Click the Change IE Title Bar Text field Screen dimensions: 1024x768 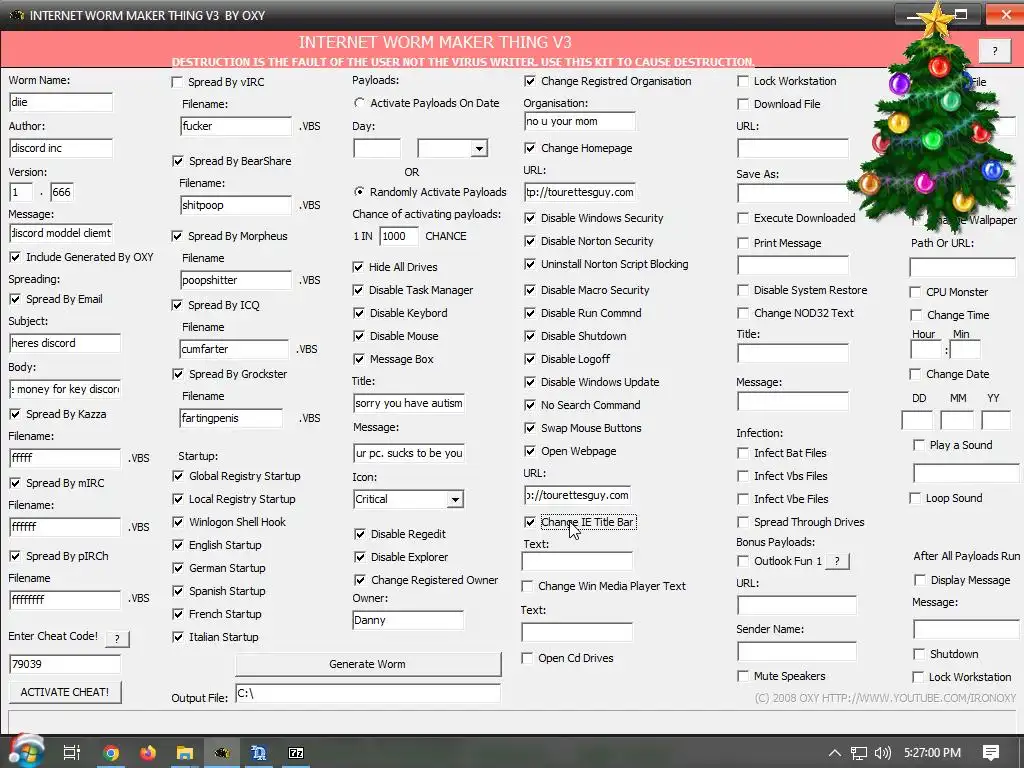point(577,561)
